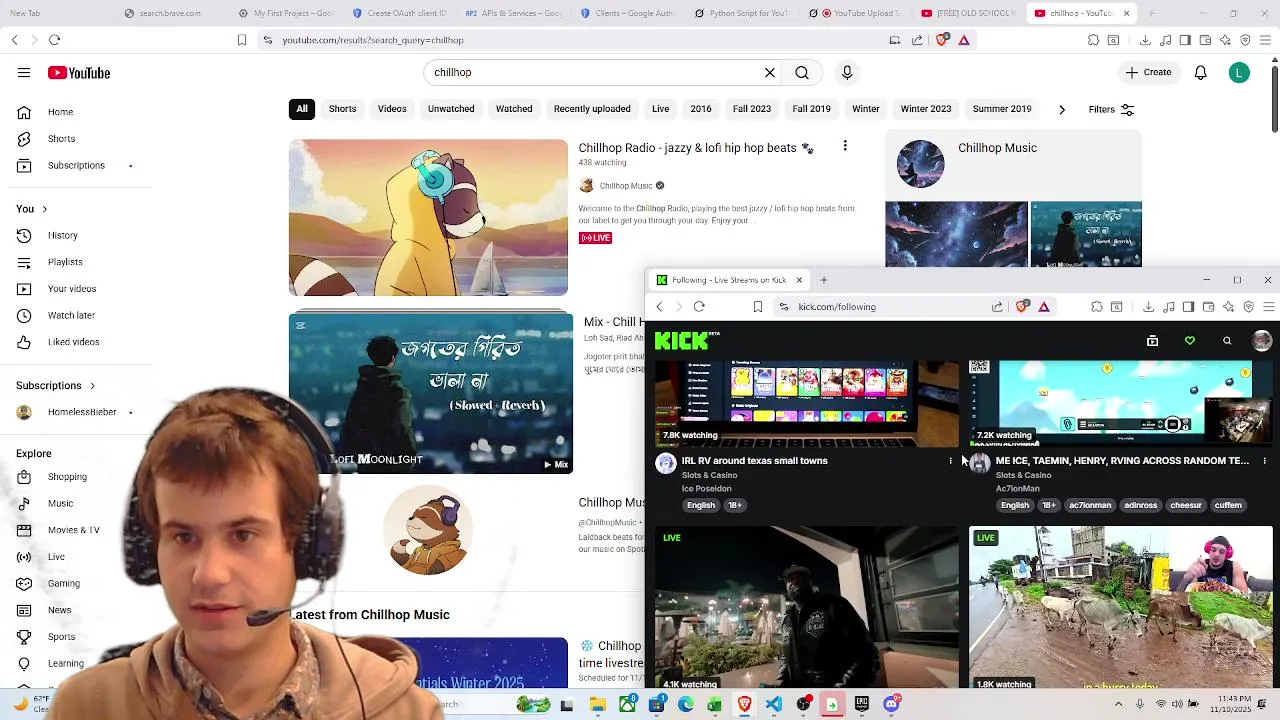Screen dimensions: 1280x720
Task: Open Ac7ionMan stream options menu
Action: click(x=1265, y=461)
